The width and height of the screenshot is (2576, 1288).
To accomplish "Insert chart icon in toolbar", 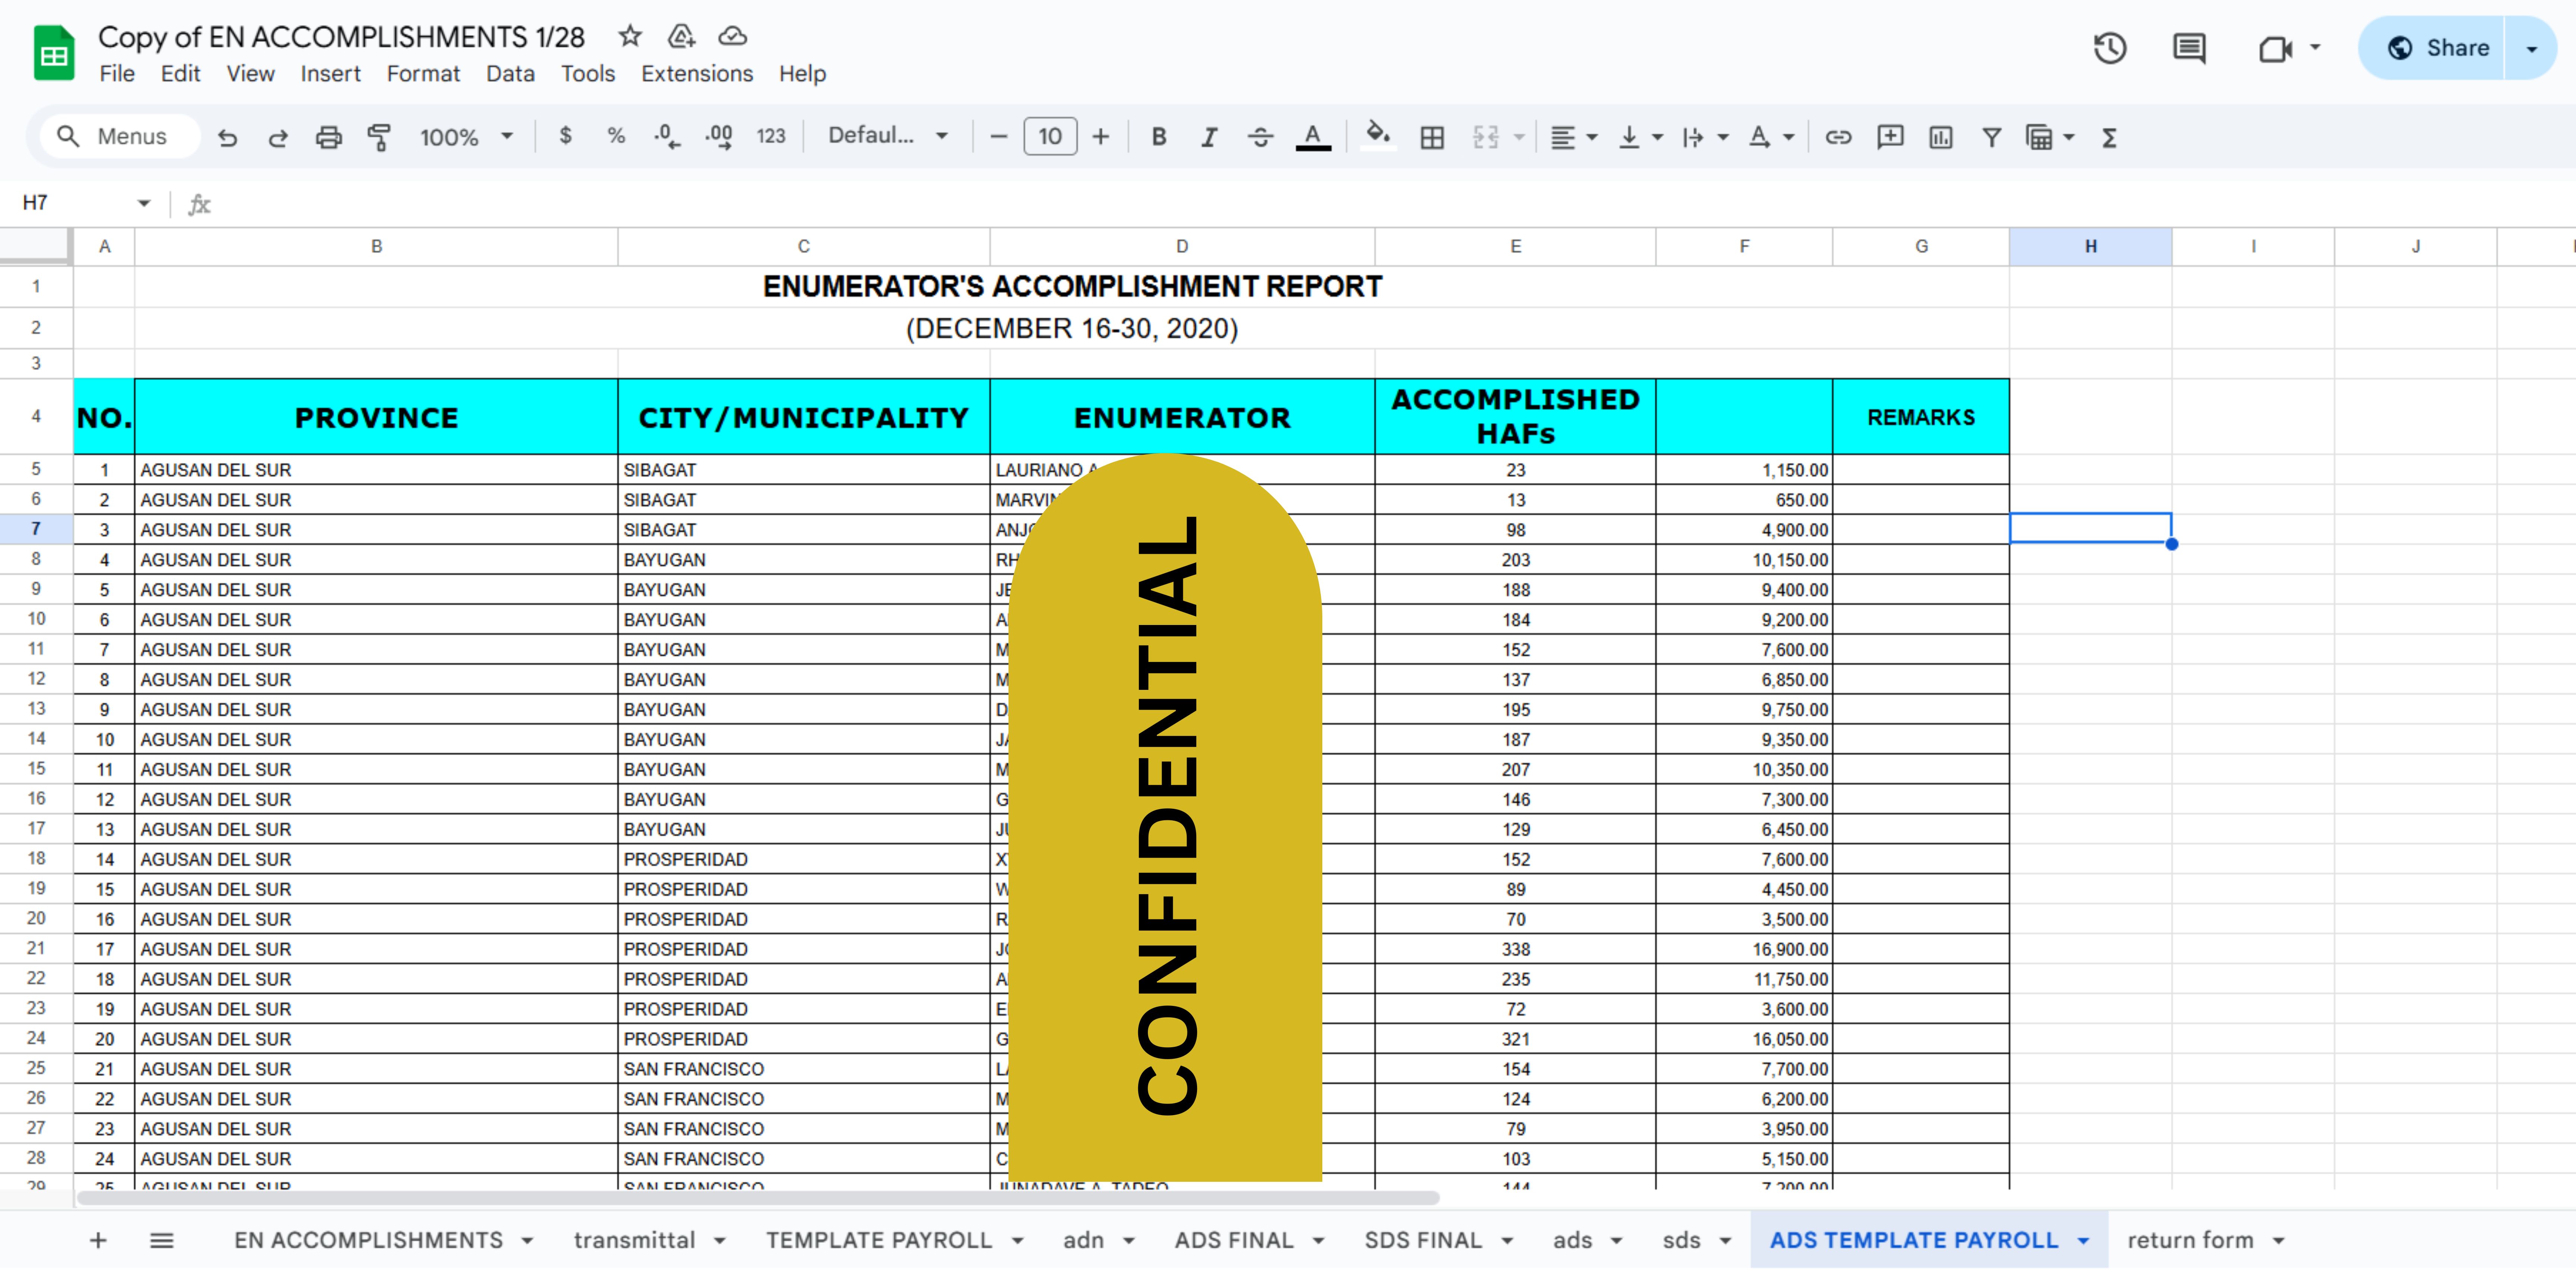I will tap(1941, 137).
